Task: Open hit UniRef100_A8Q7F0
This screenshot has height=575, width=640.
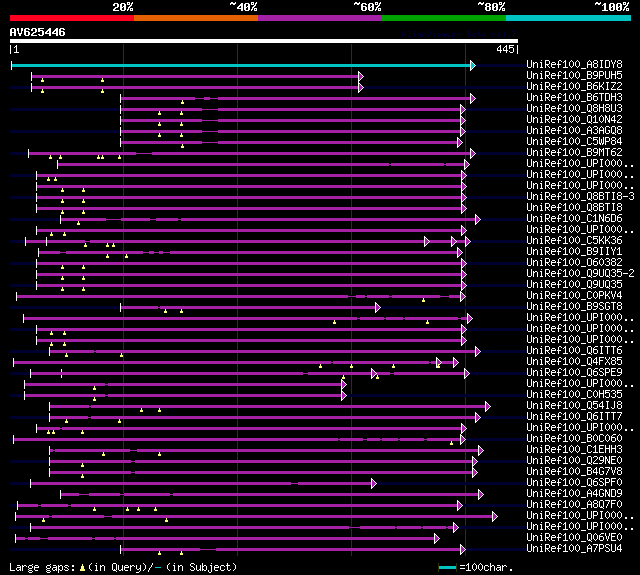Action: 574,505
